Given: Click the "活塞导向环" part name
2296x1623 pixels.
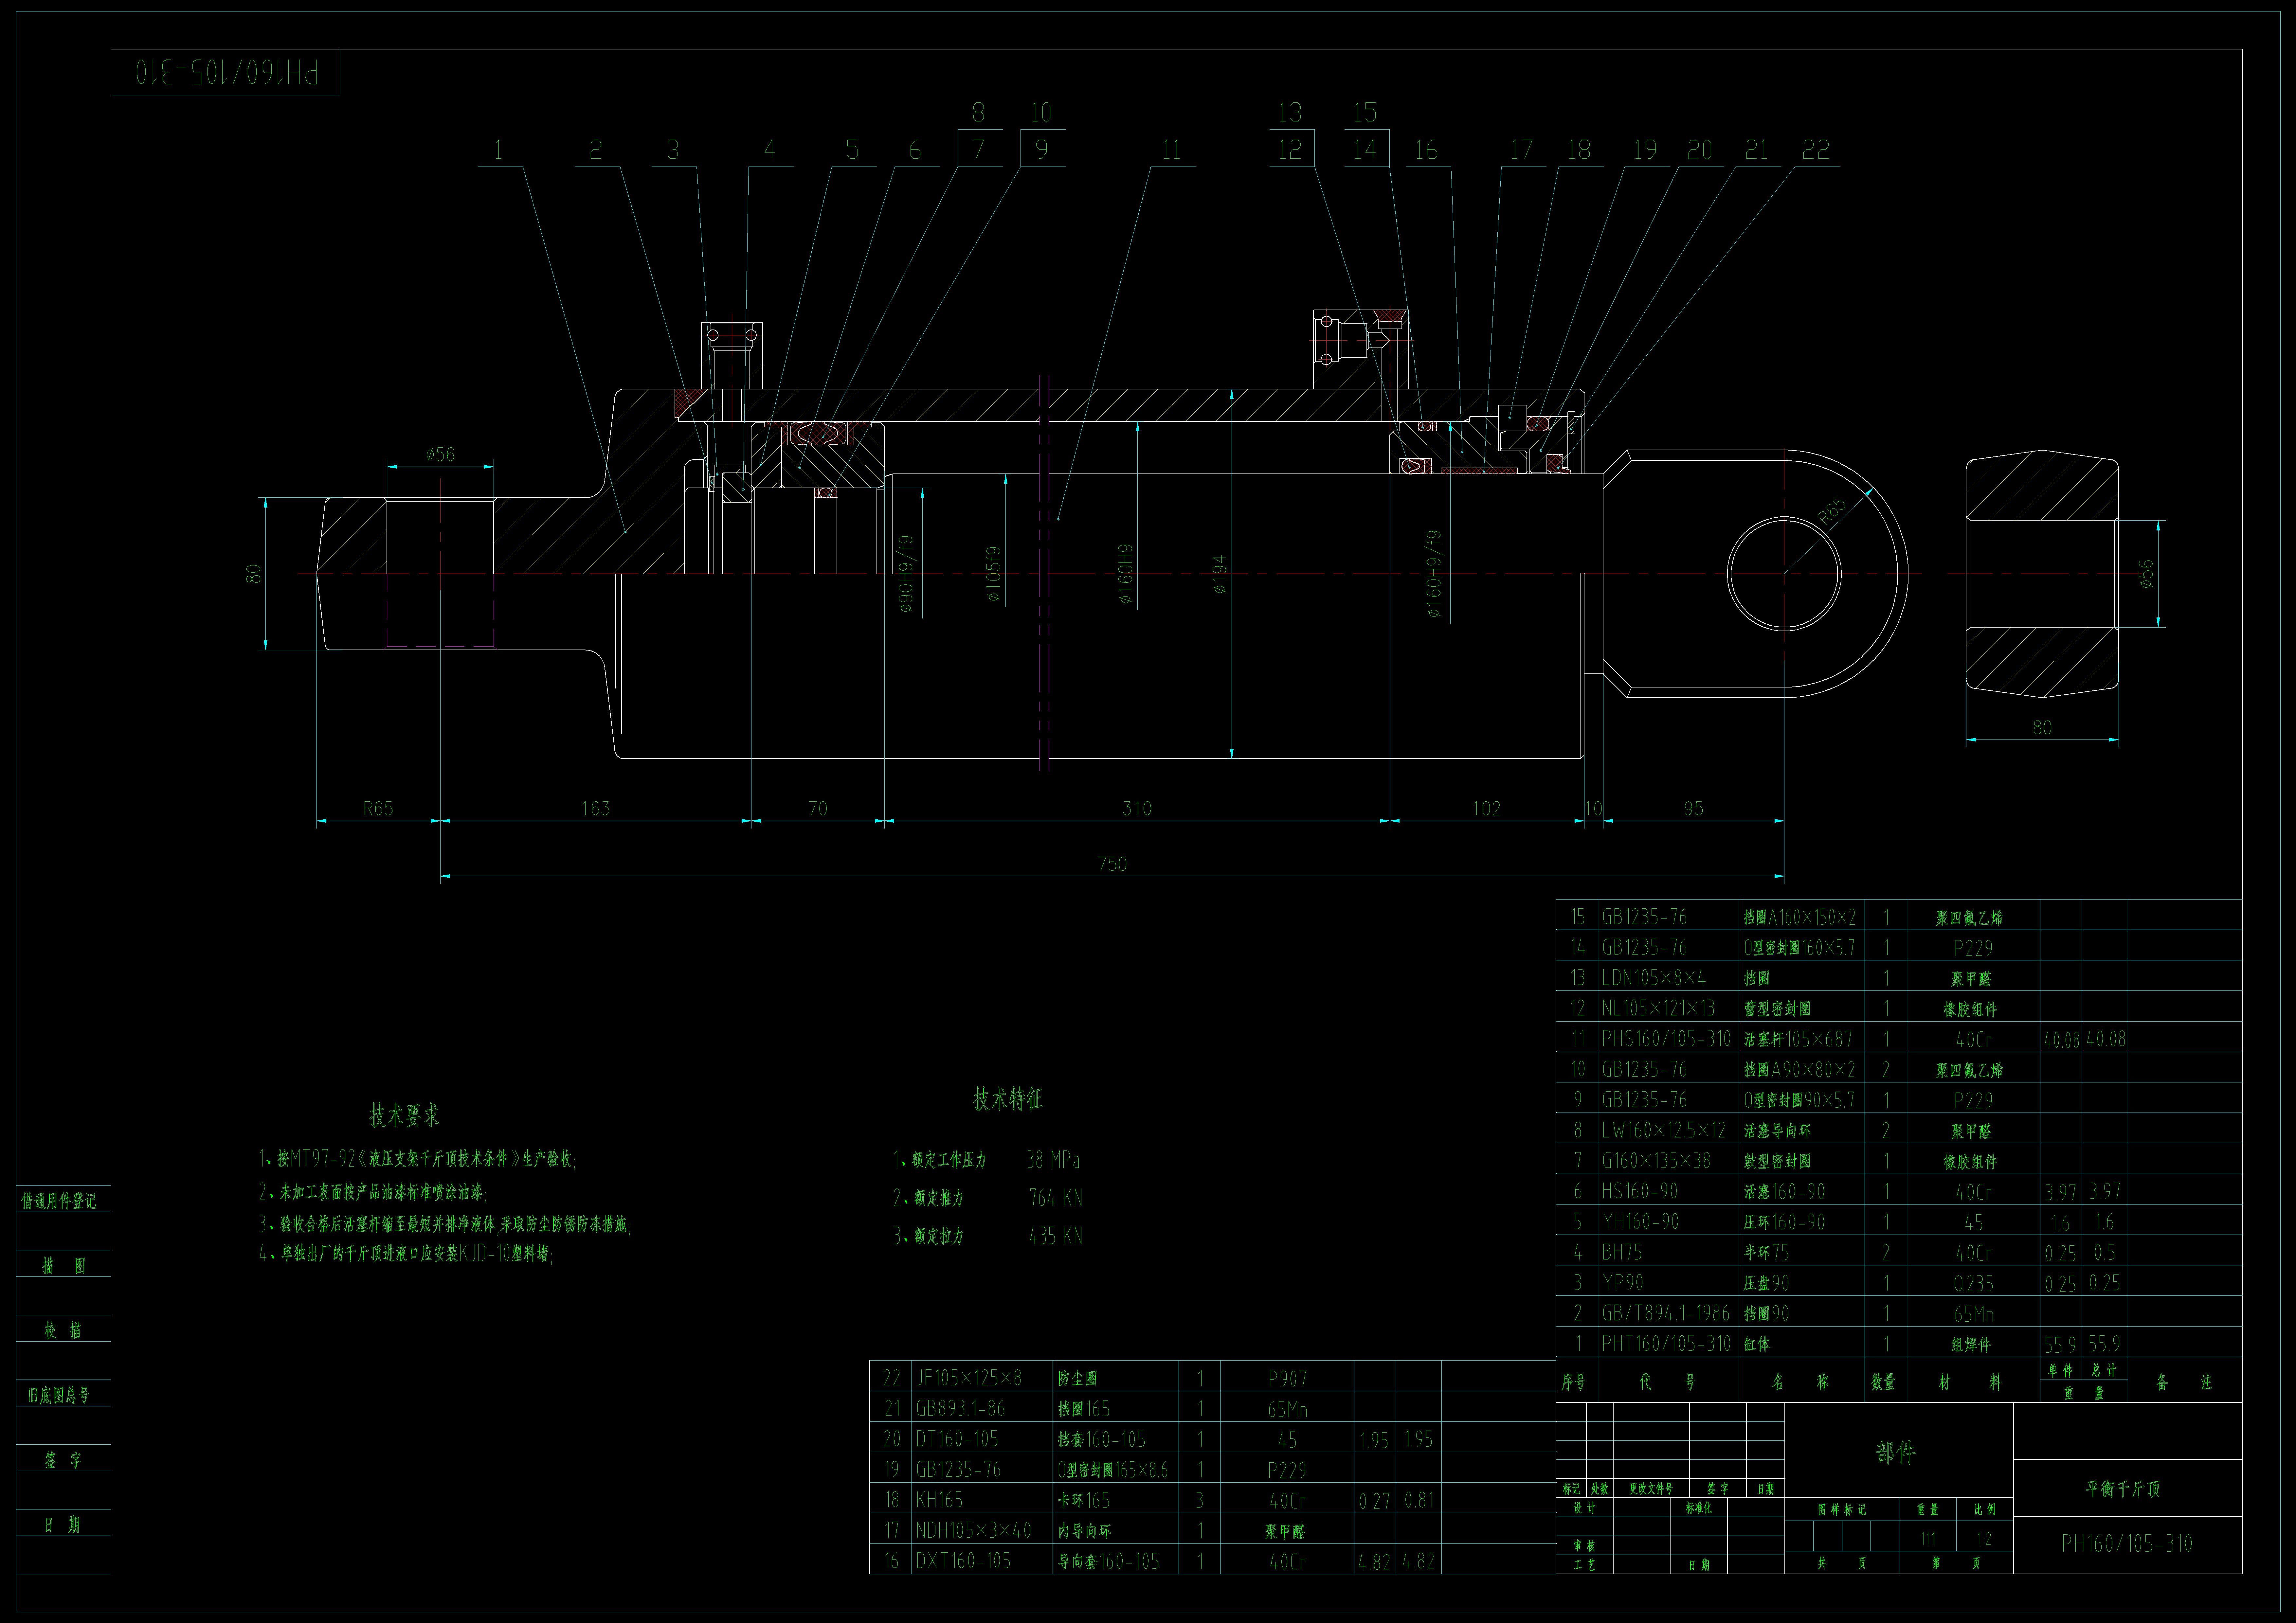Looking at the screenshot, I should click(x=1777, y=1131).
